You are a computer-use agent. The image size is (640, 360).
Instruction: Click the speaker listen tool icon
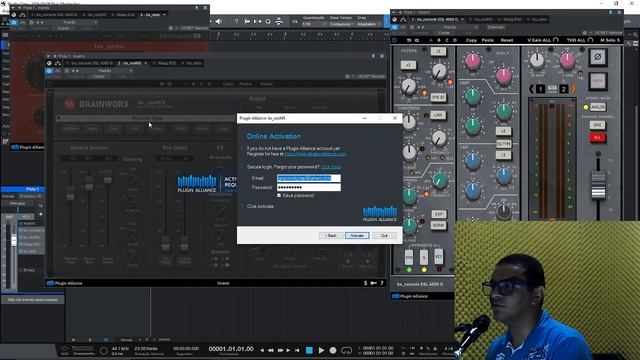click(218, 21)
